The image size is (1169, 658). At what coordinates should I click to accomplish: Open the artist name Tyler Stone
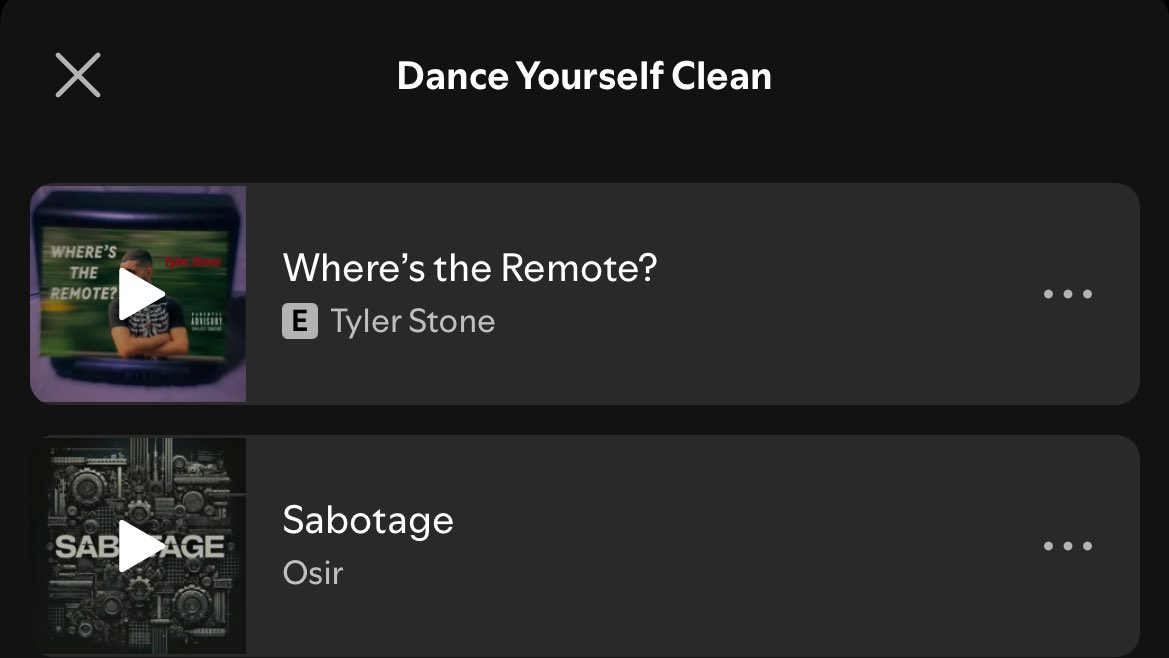[x=412, y=321]
